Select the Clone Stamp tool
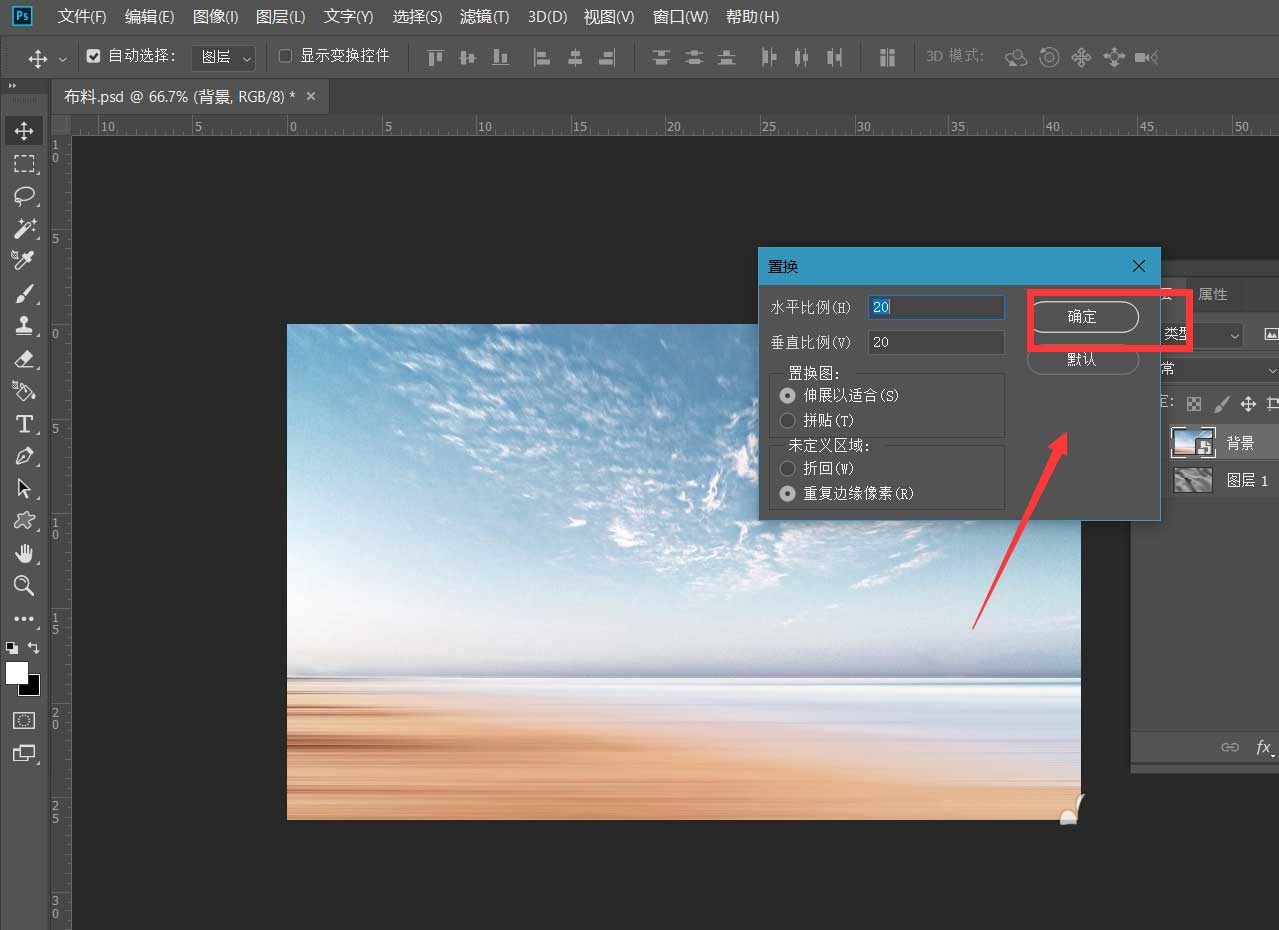This screenshot has width=1279, height=930. [x=24, y=325]
